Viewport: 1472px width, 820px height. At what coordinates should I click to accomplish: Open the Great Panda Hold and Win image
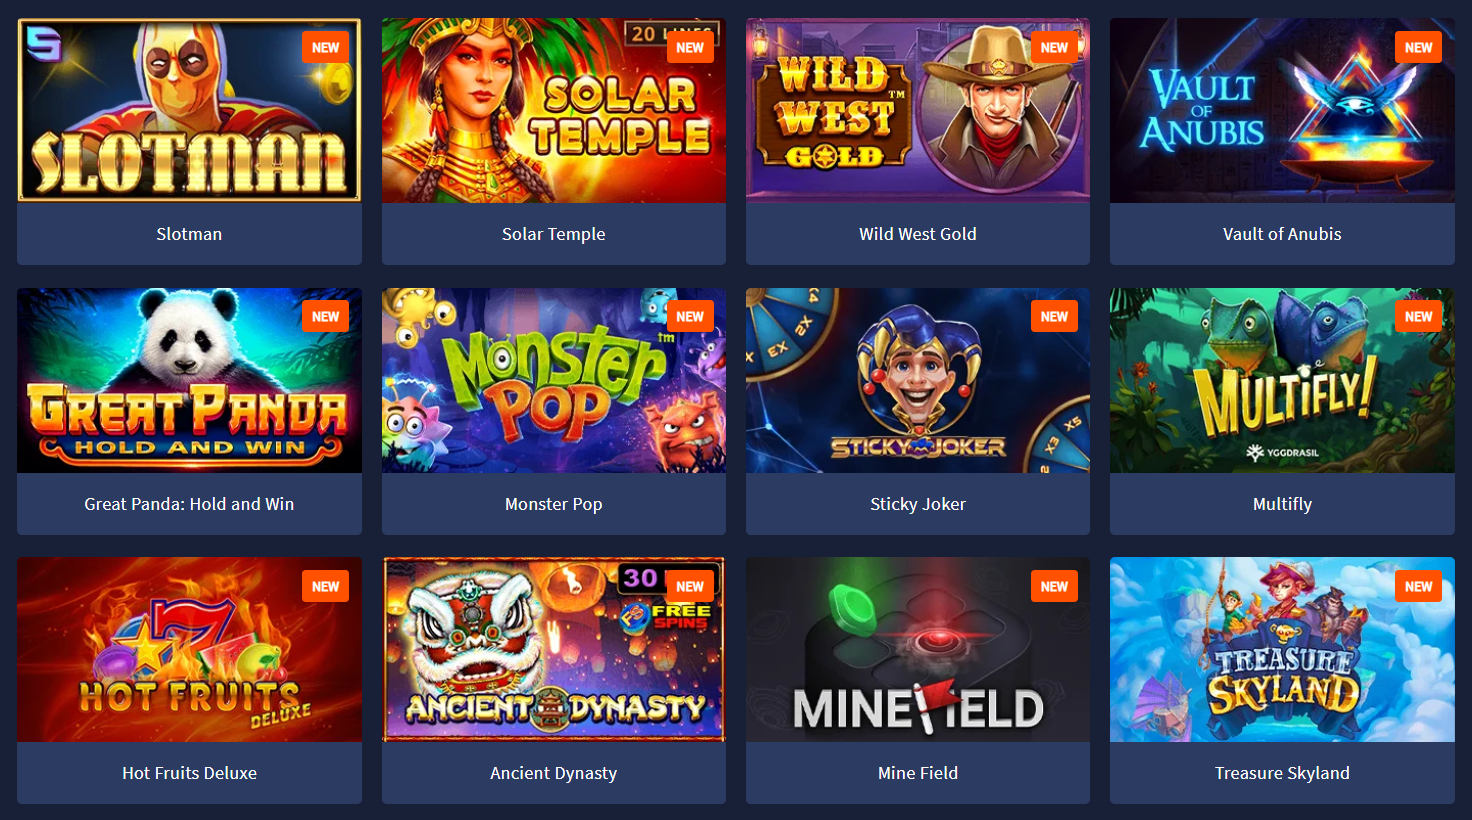(x=189, y=380)
